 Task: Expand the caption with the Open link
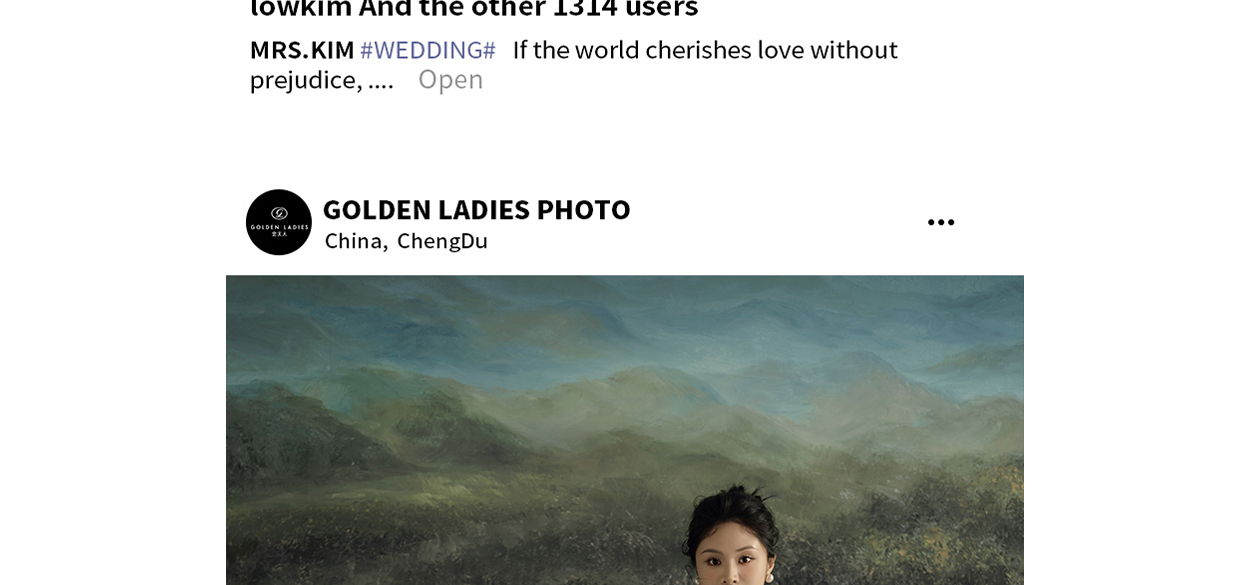coord(450,79)
